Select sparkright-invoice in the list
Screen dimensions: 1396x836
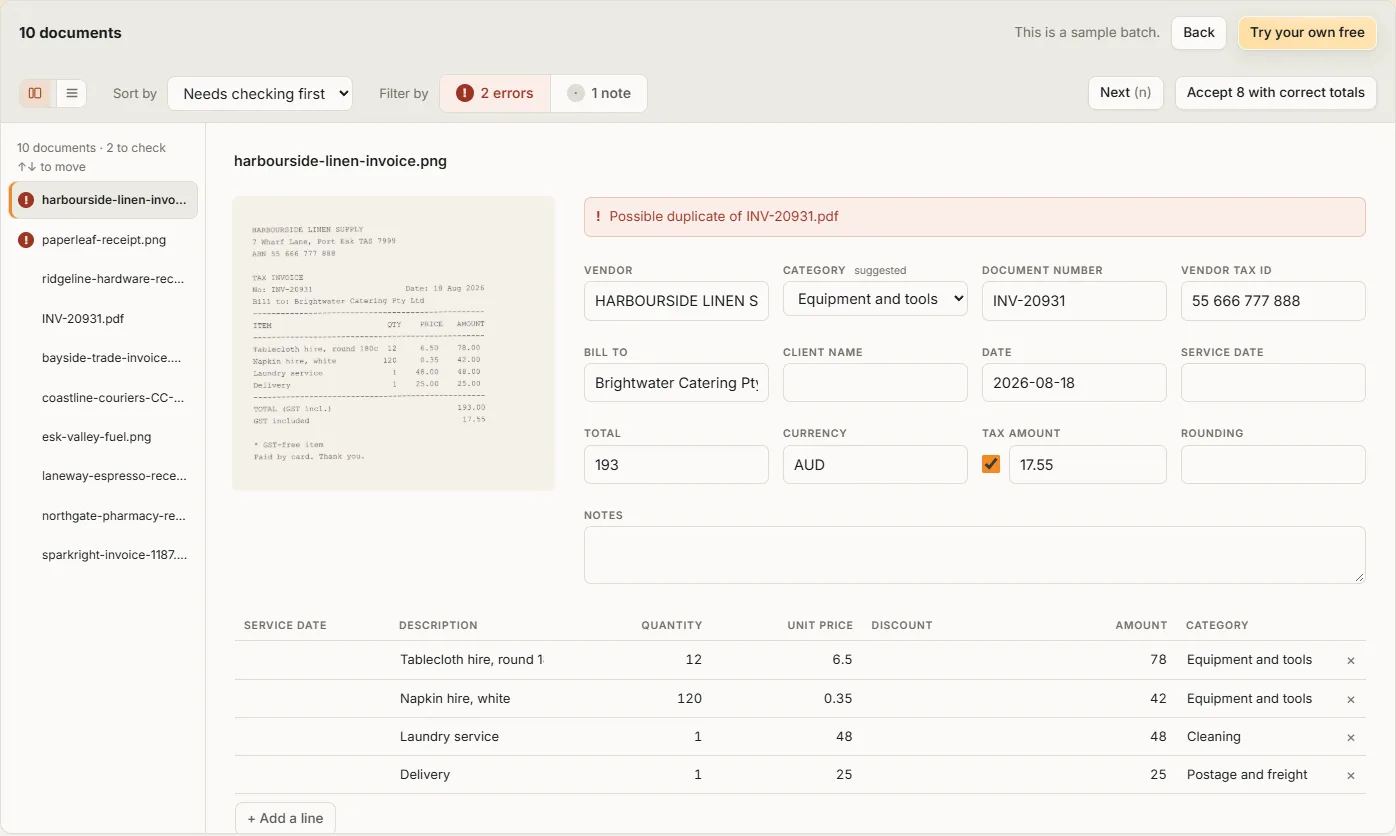(103, 555)
